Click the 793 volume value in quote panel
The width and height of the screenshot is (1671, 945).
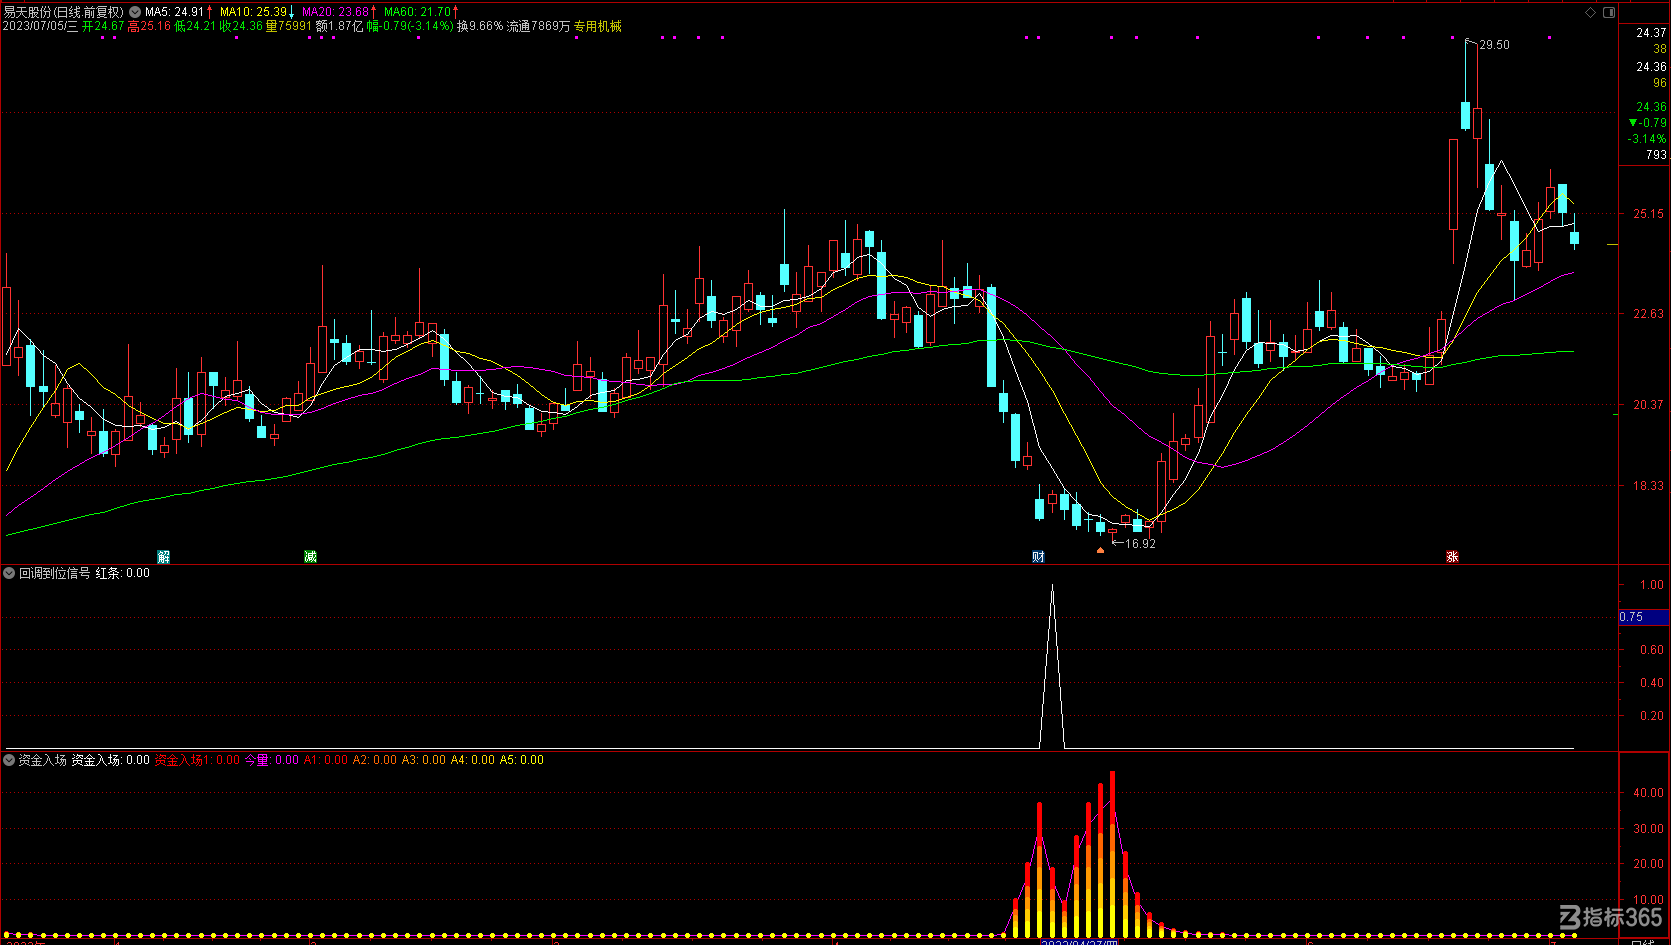click(1656, 155)
